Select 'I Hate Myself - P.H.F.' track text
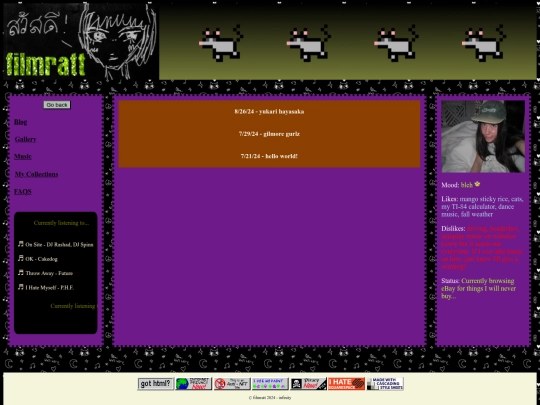Viewport: 540px width, 405px height. (50, 288)
